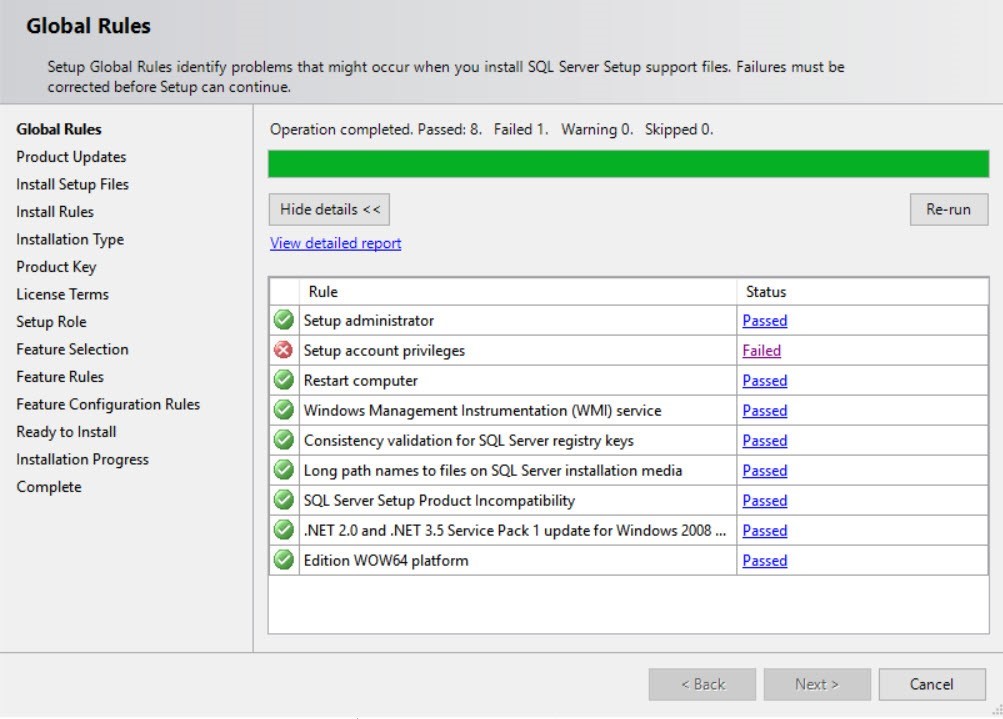Click Passed link for Setup administrator
This screenshot has width=1003, height=719.
[764, 320]
